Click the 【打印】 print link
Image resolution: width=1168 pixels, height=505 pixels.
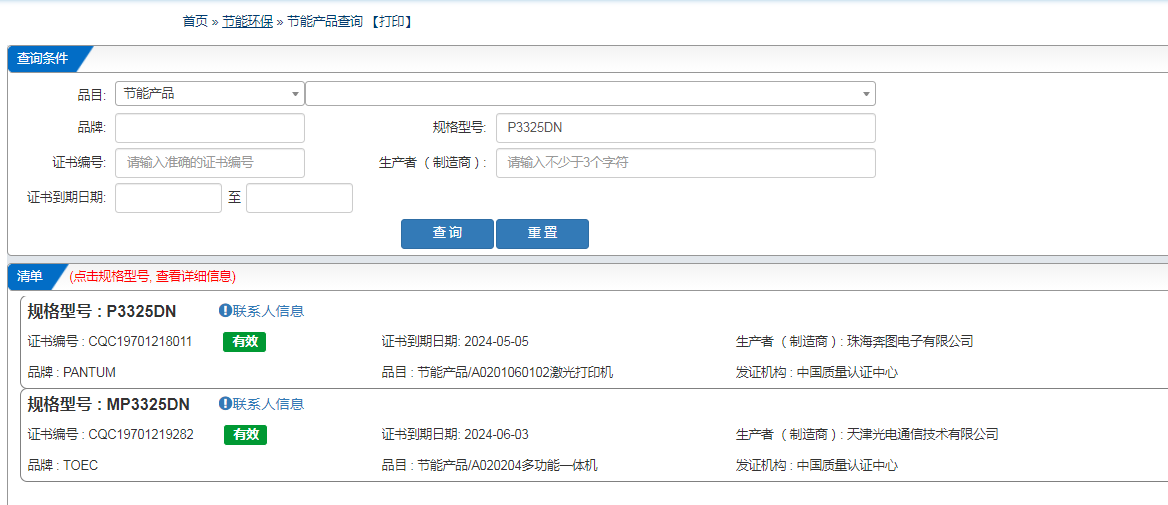coord(391,22)
